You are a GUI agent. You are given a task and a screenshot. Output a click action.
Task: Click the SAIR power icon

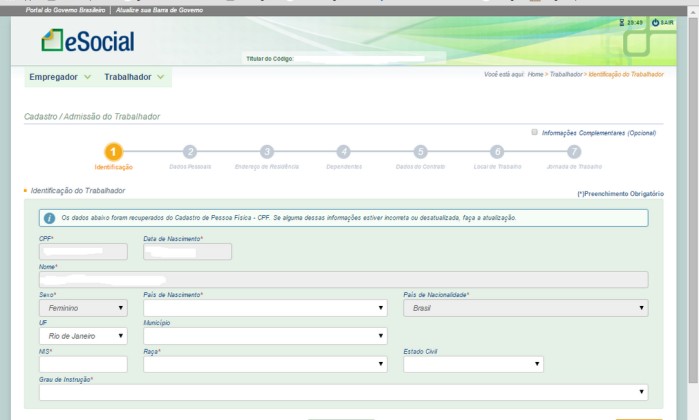(x=656, y=23)
